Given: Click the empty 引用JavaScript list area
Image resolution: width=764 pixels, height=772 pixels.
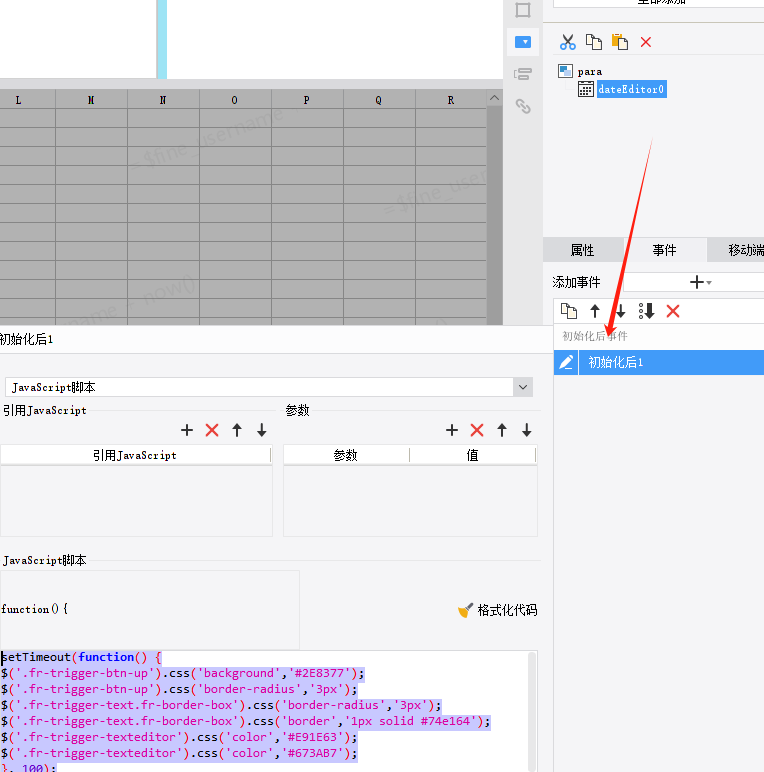Looking at the screenshot, I should 136,500.
